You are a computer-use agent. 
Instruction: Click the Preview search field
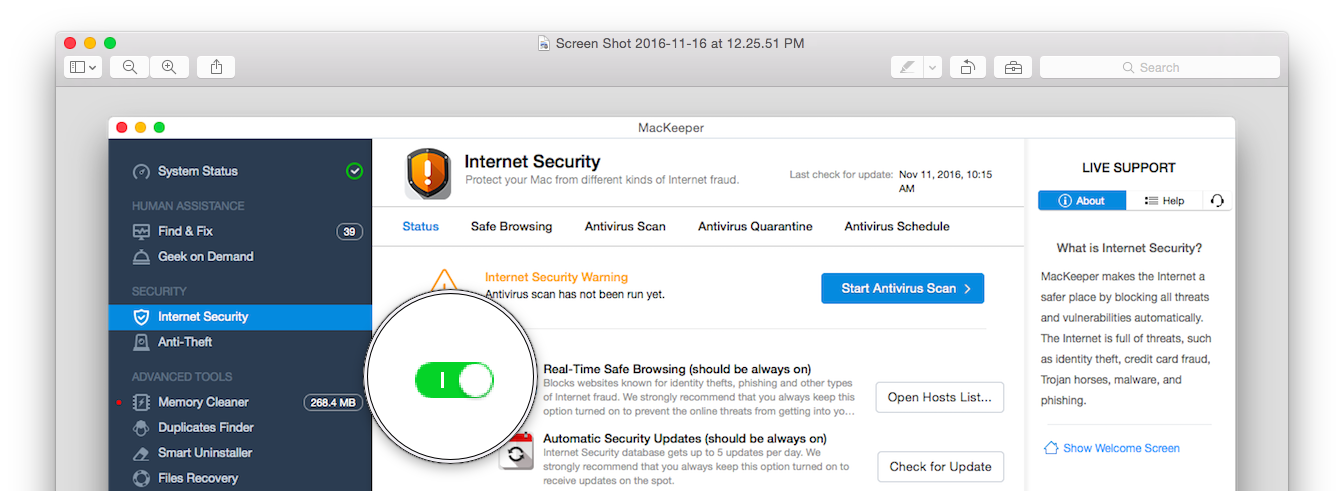pyautogui.click(x=1160, y=67)
